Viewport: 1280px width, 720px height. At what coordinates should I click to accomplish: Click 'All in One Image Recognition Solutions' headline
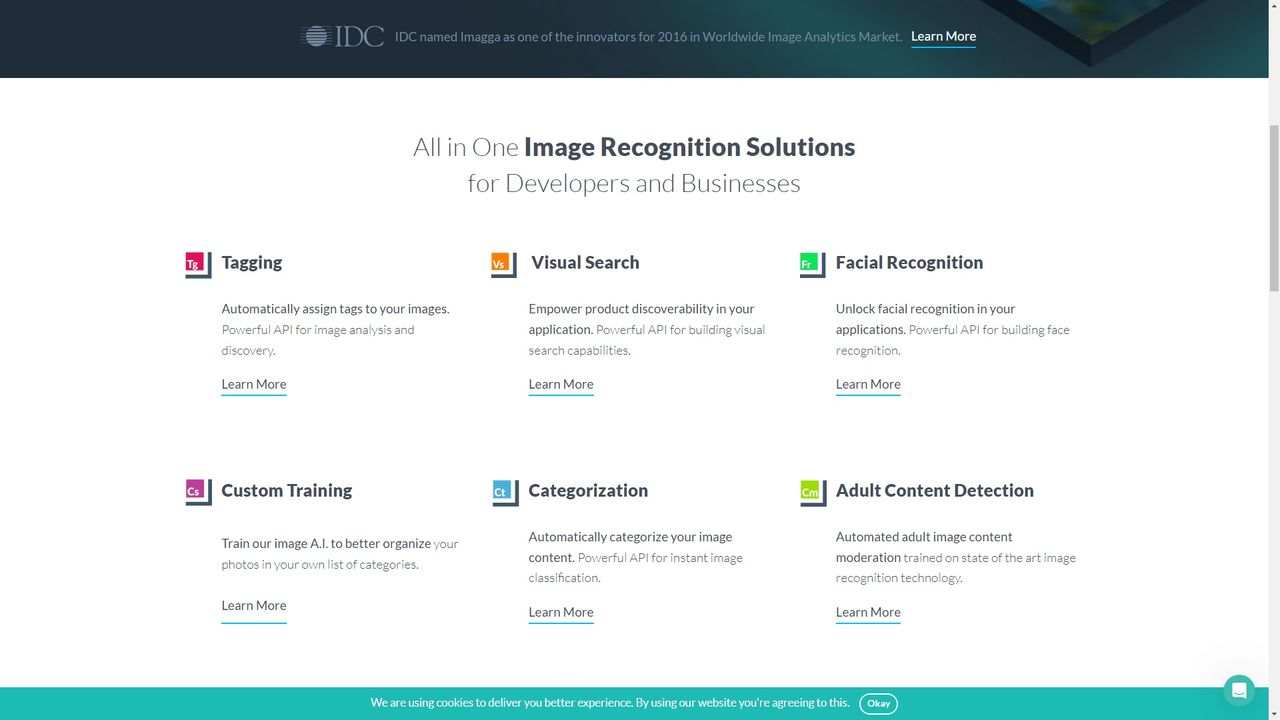pyautogui.click(x=634, y=147)
